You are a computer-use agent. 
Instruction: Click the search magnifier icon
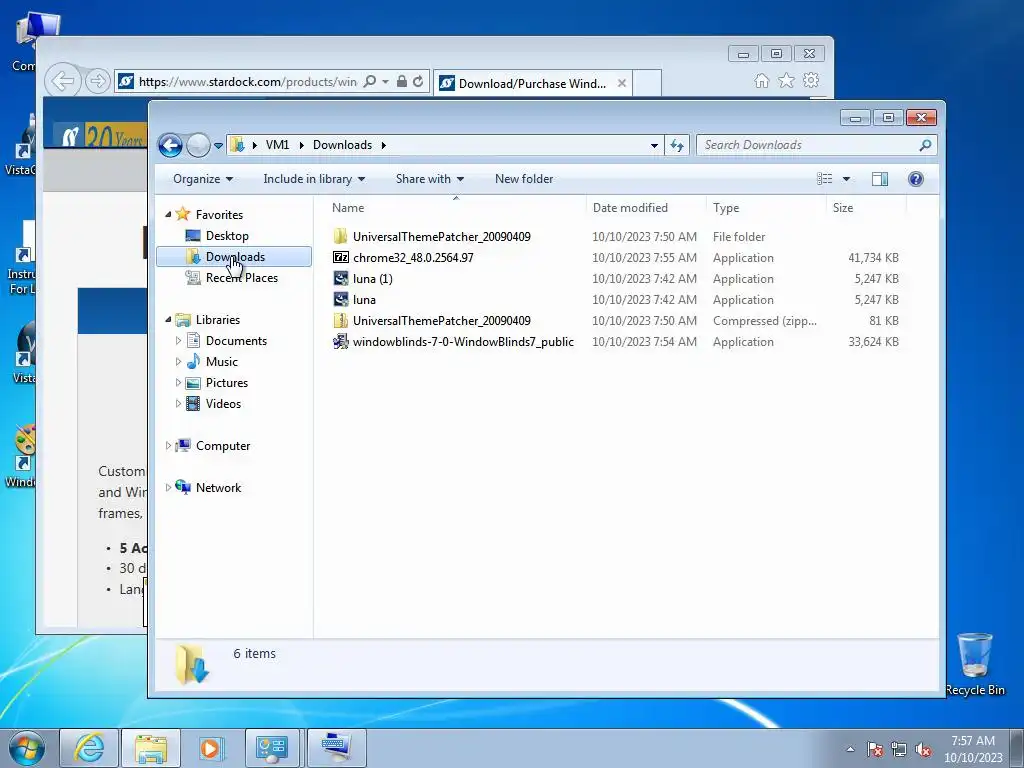pos(925,145)
